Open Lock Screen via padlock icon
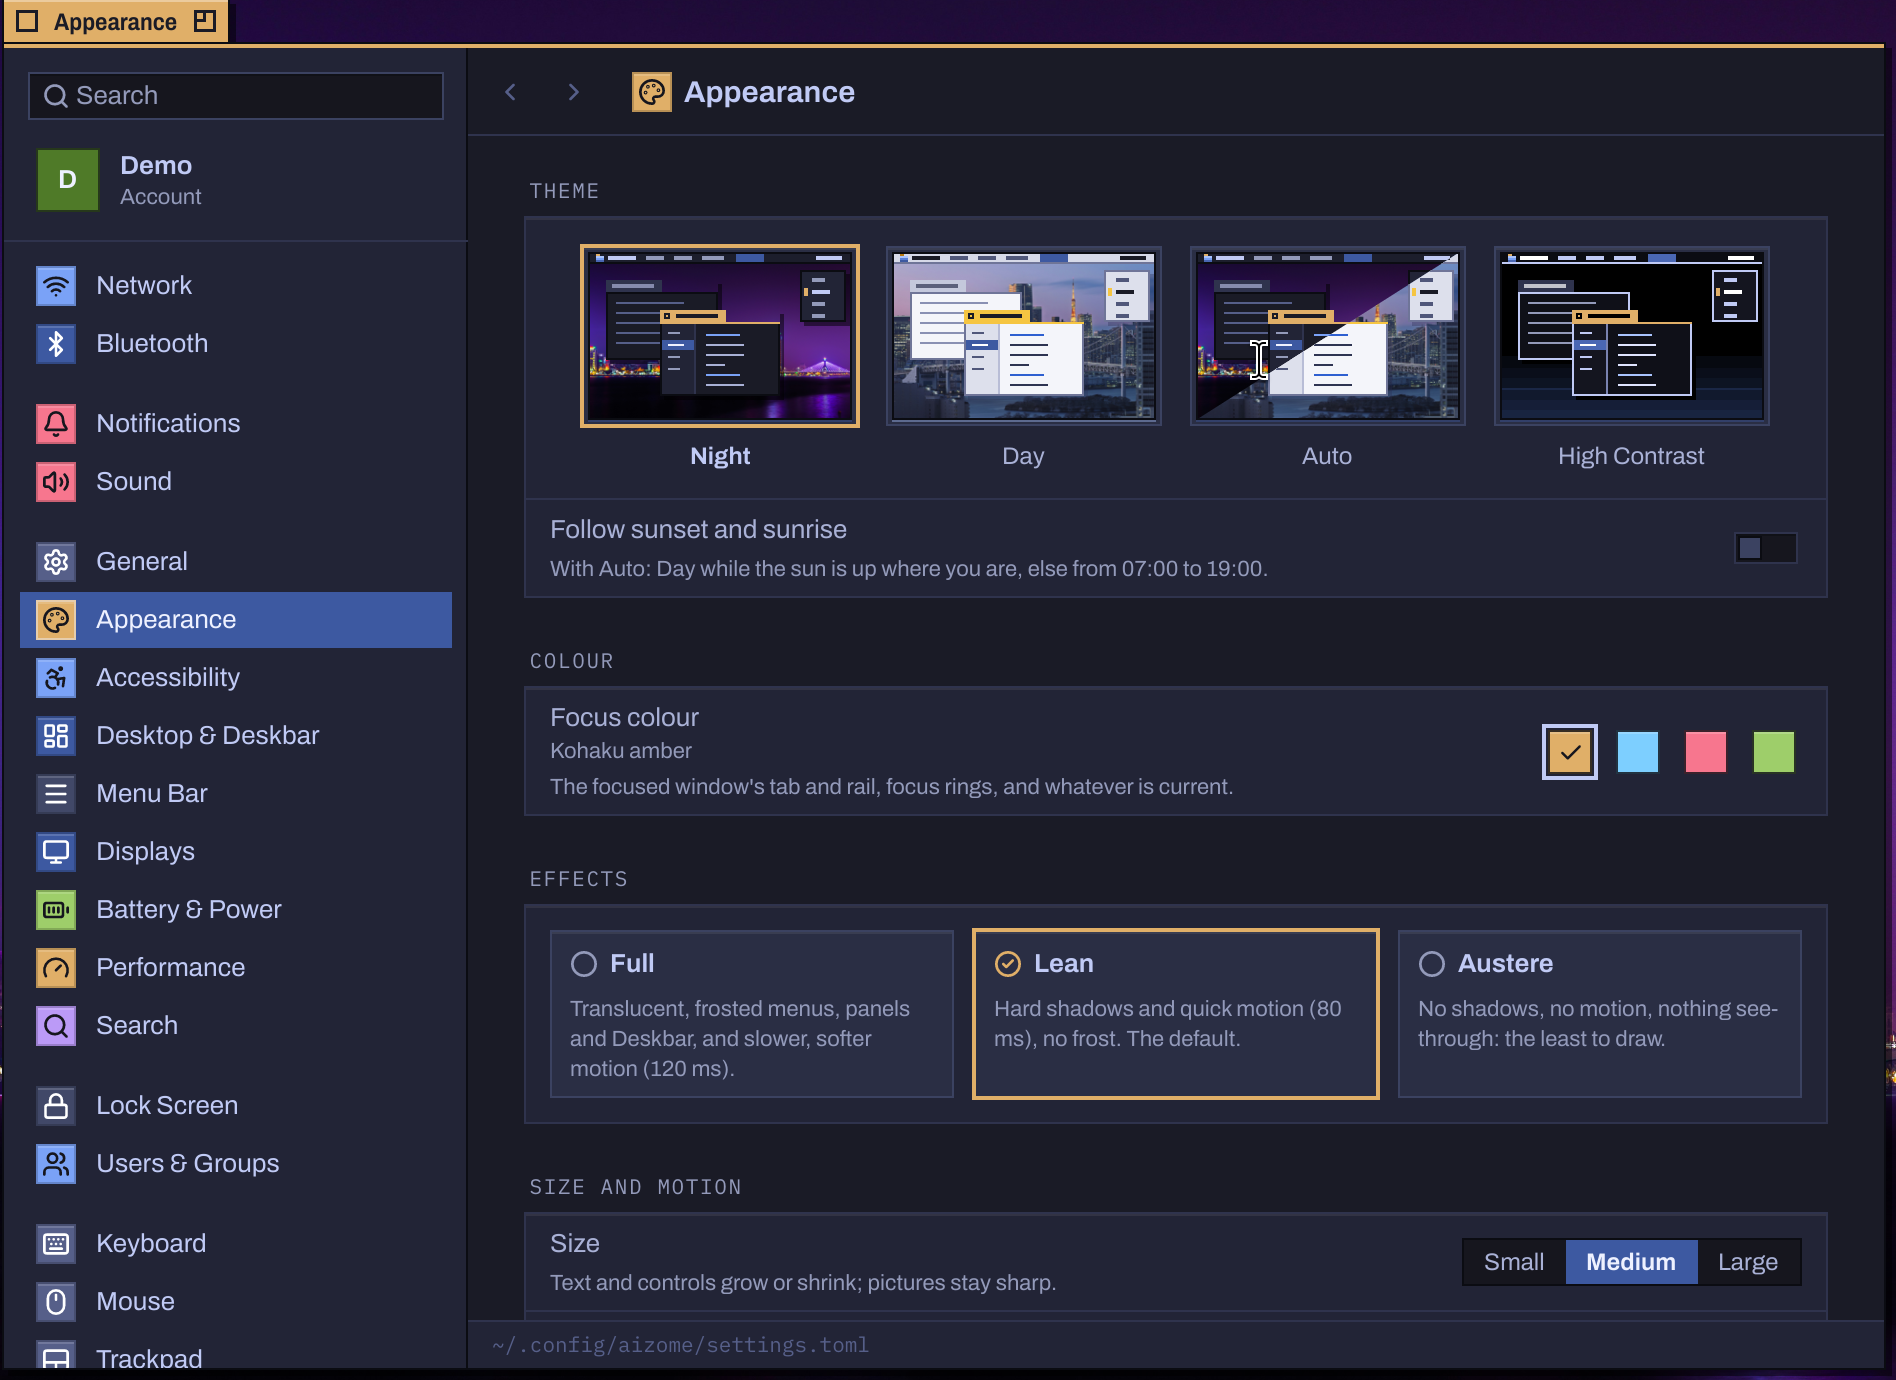 point(56,1106)
